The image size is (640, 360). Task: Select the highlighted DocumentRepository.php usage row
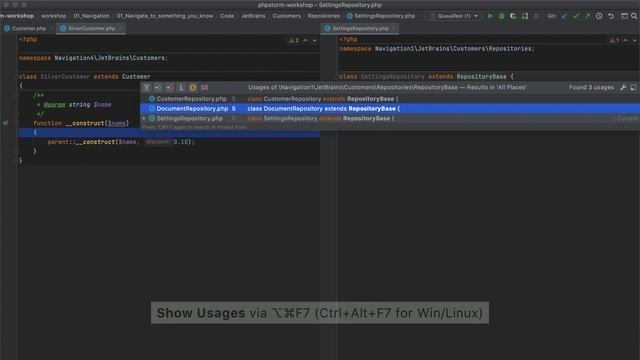(390, 109)
